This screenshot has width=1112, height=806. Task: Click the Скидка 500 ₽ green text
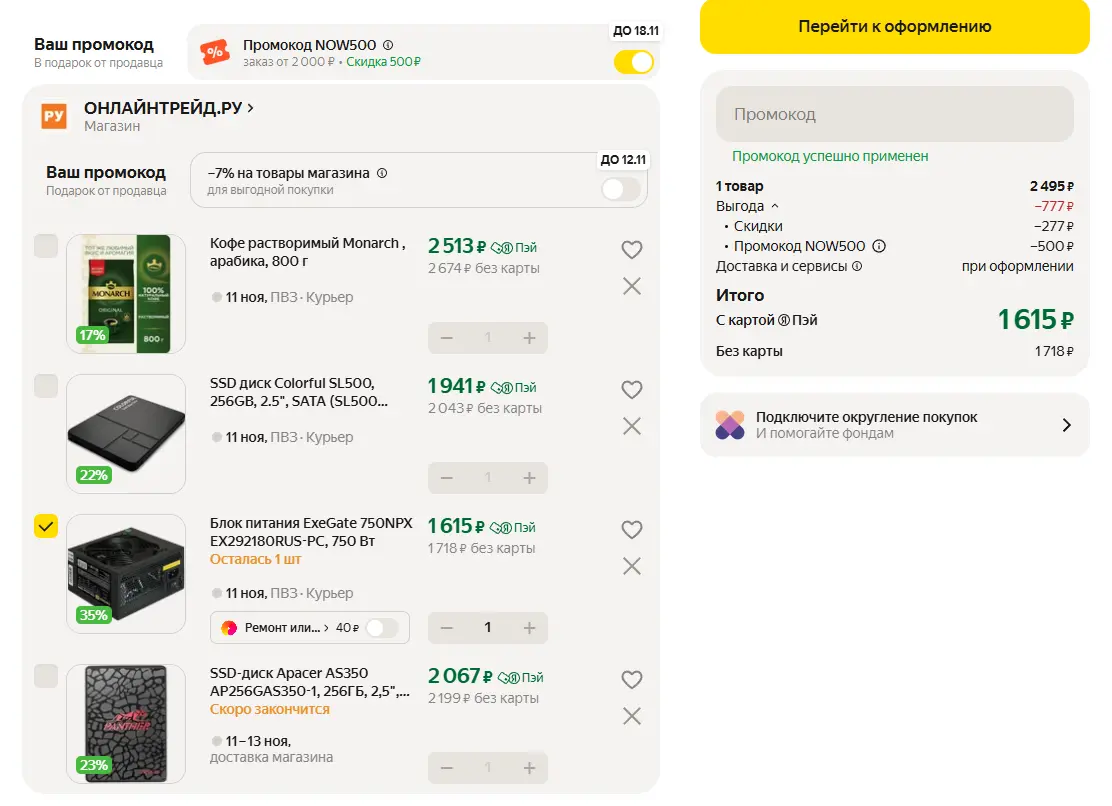click(x=383, y=62)
